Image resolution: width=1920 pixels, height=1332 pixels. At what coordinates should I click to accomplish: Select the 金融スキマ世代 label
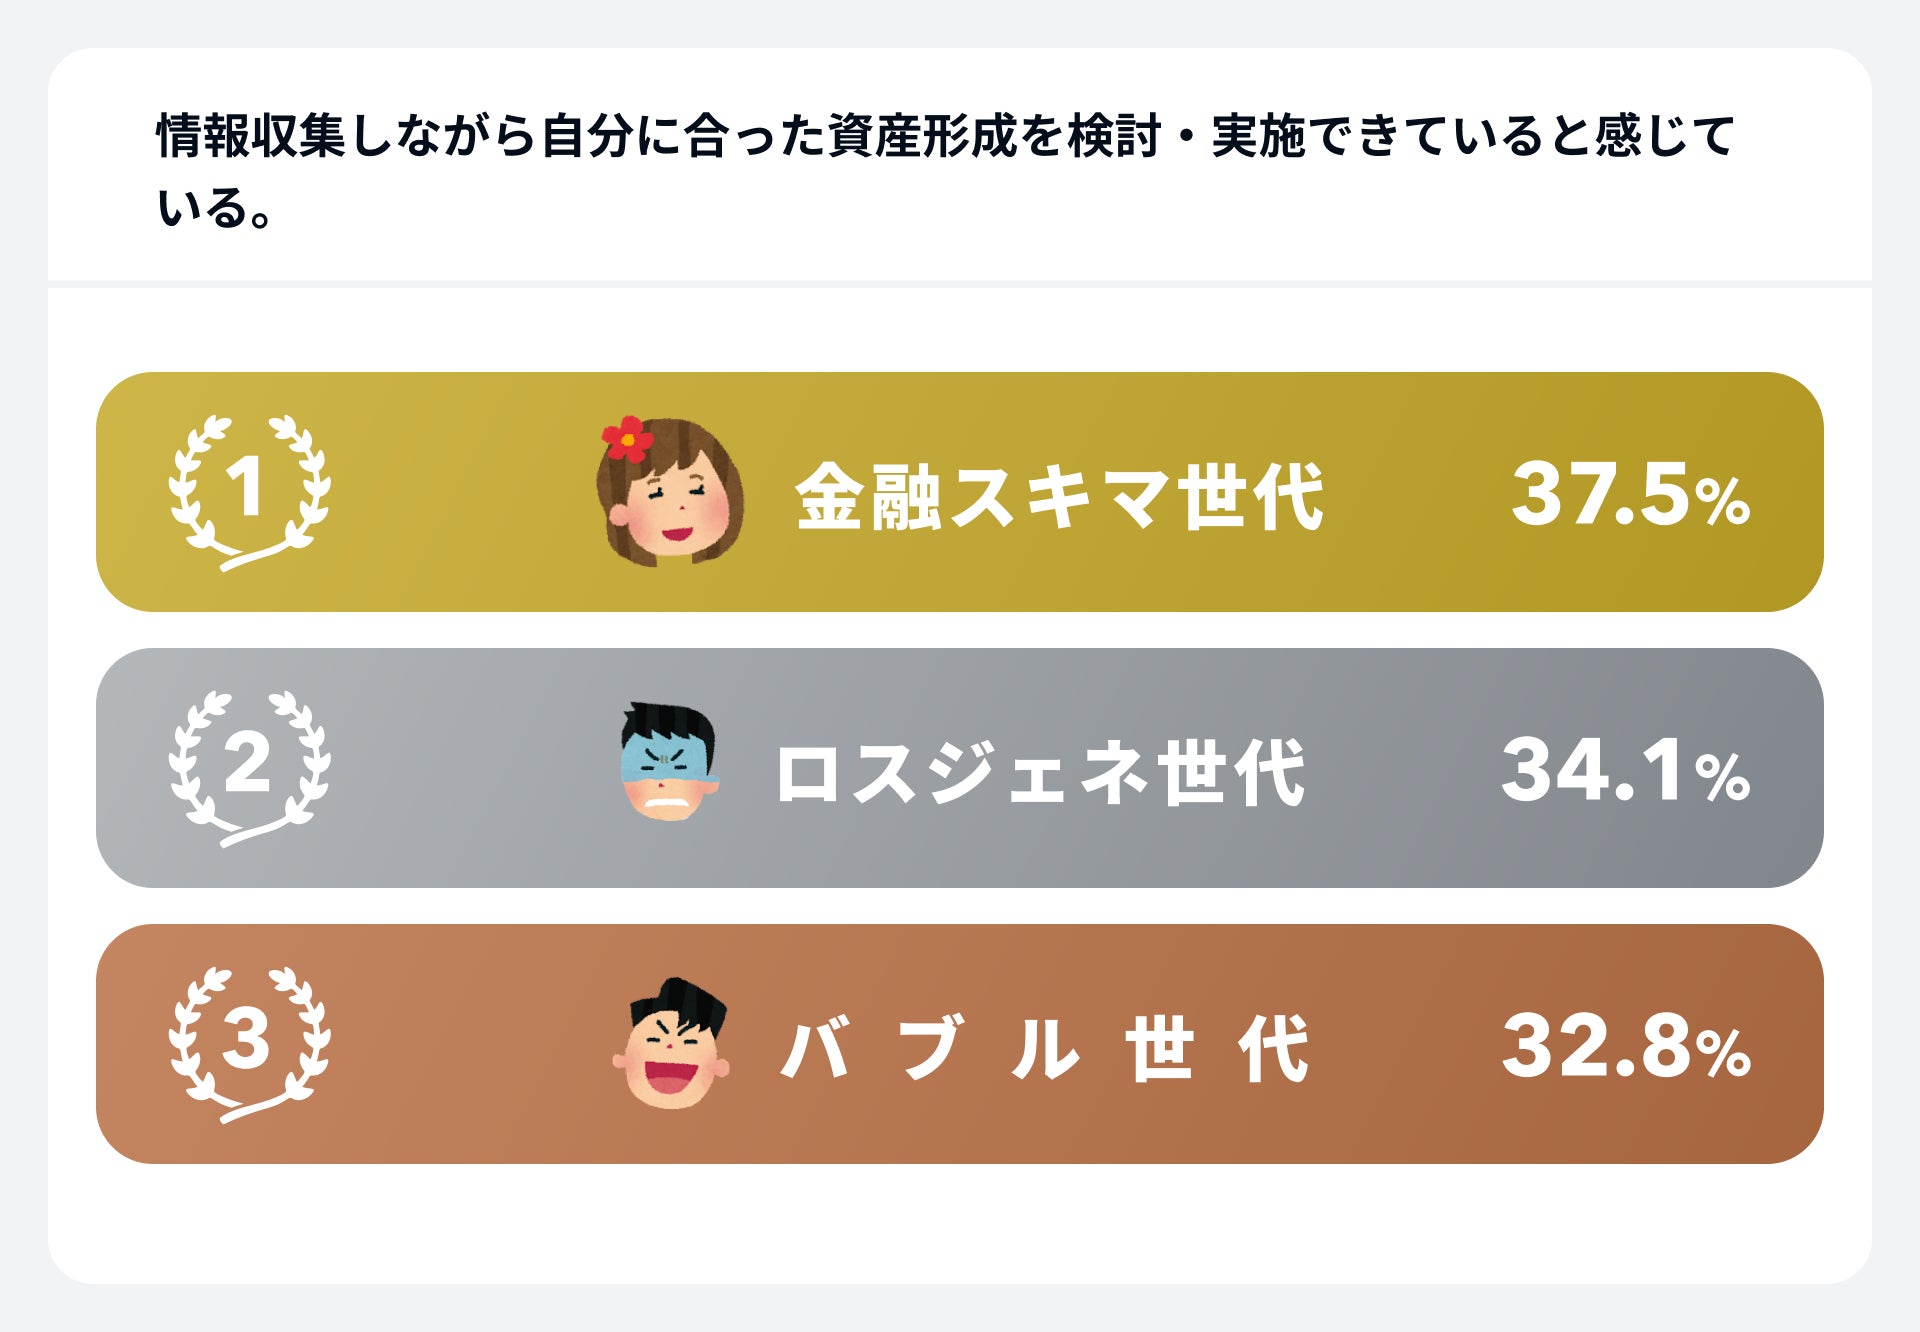coord(1059,496)
